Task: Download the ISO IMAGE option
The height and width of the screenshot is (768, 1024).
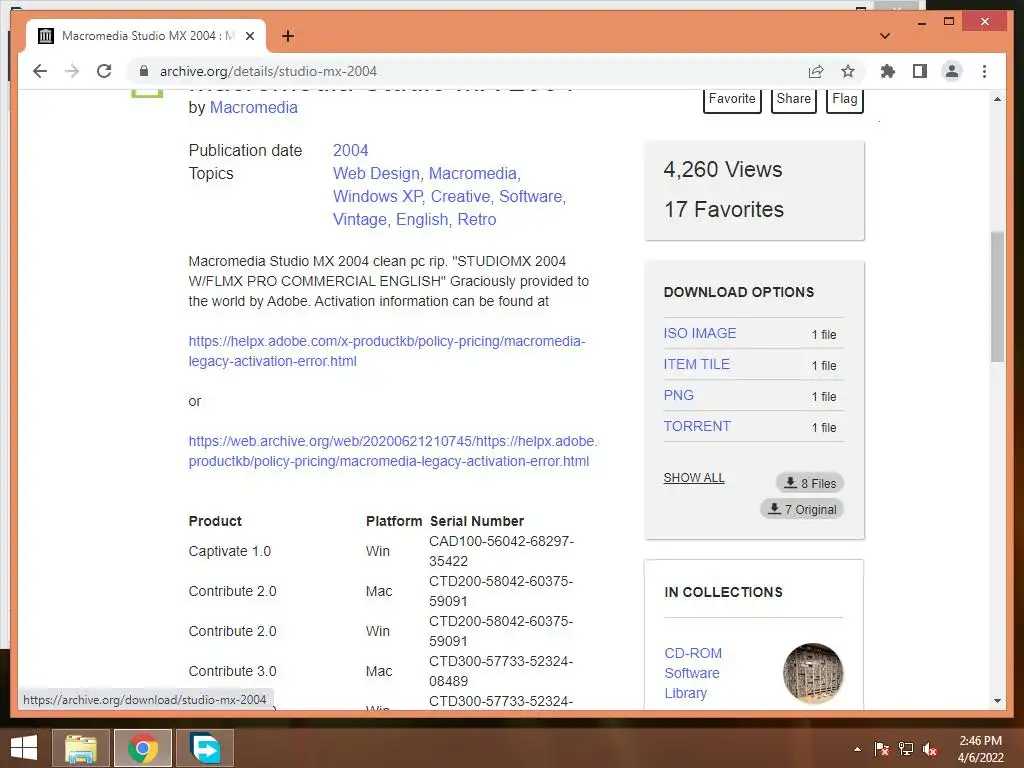Action: pyautogui.click(x=699, y=333)
